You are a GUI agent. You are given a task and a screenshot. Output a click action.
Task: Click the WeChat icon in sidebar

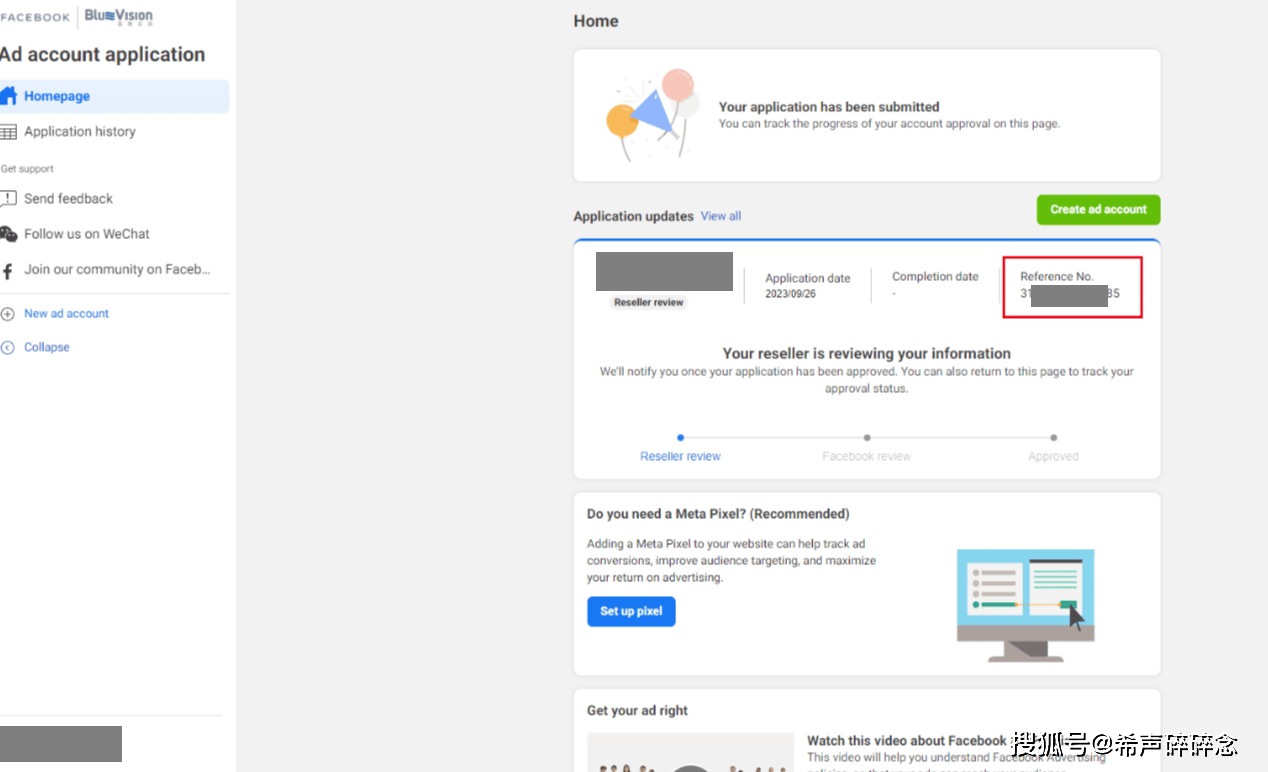pyautogui.click(x=8, y=234)
